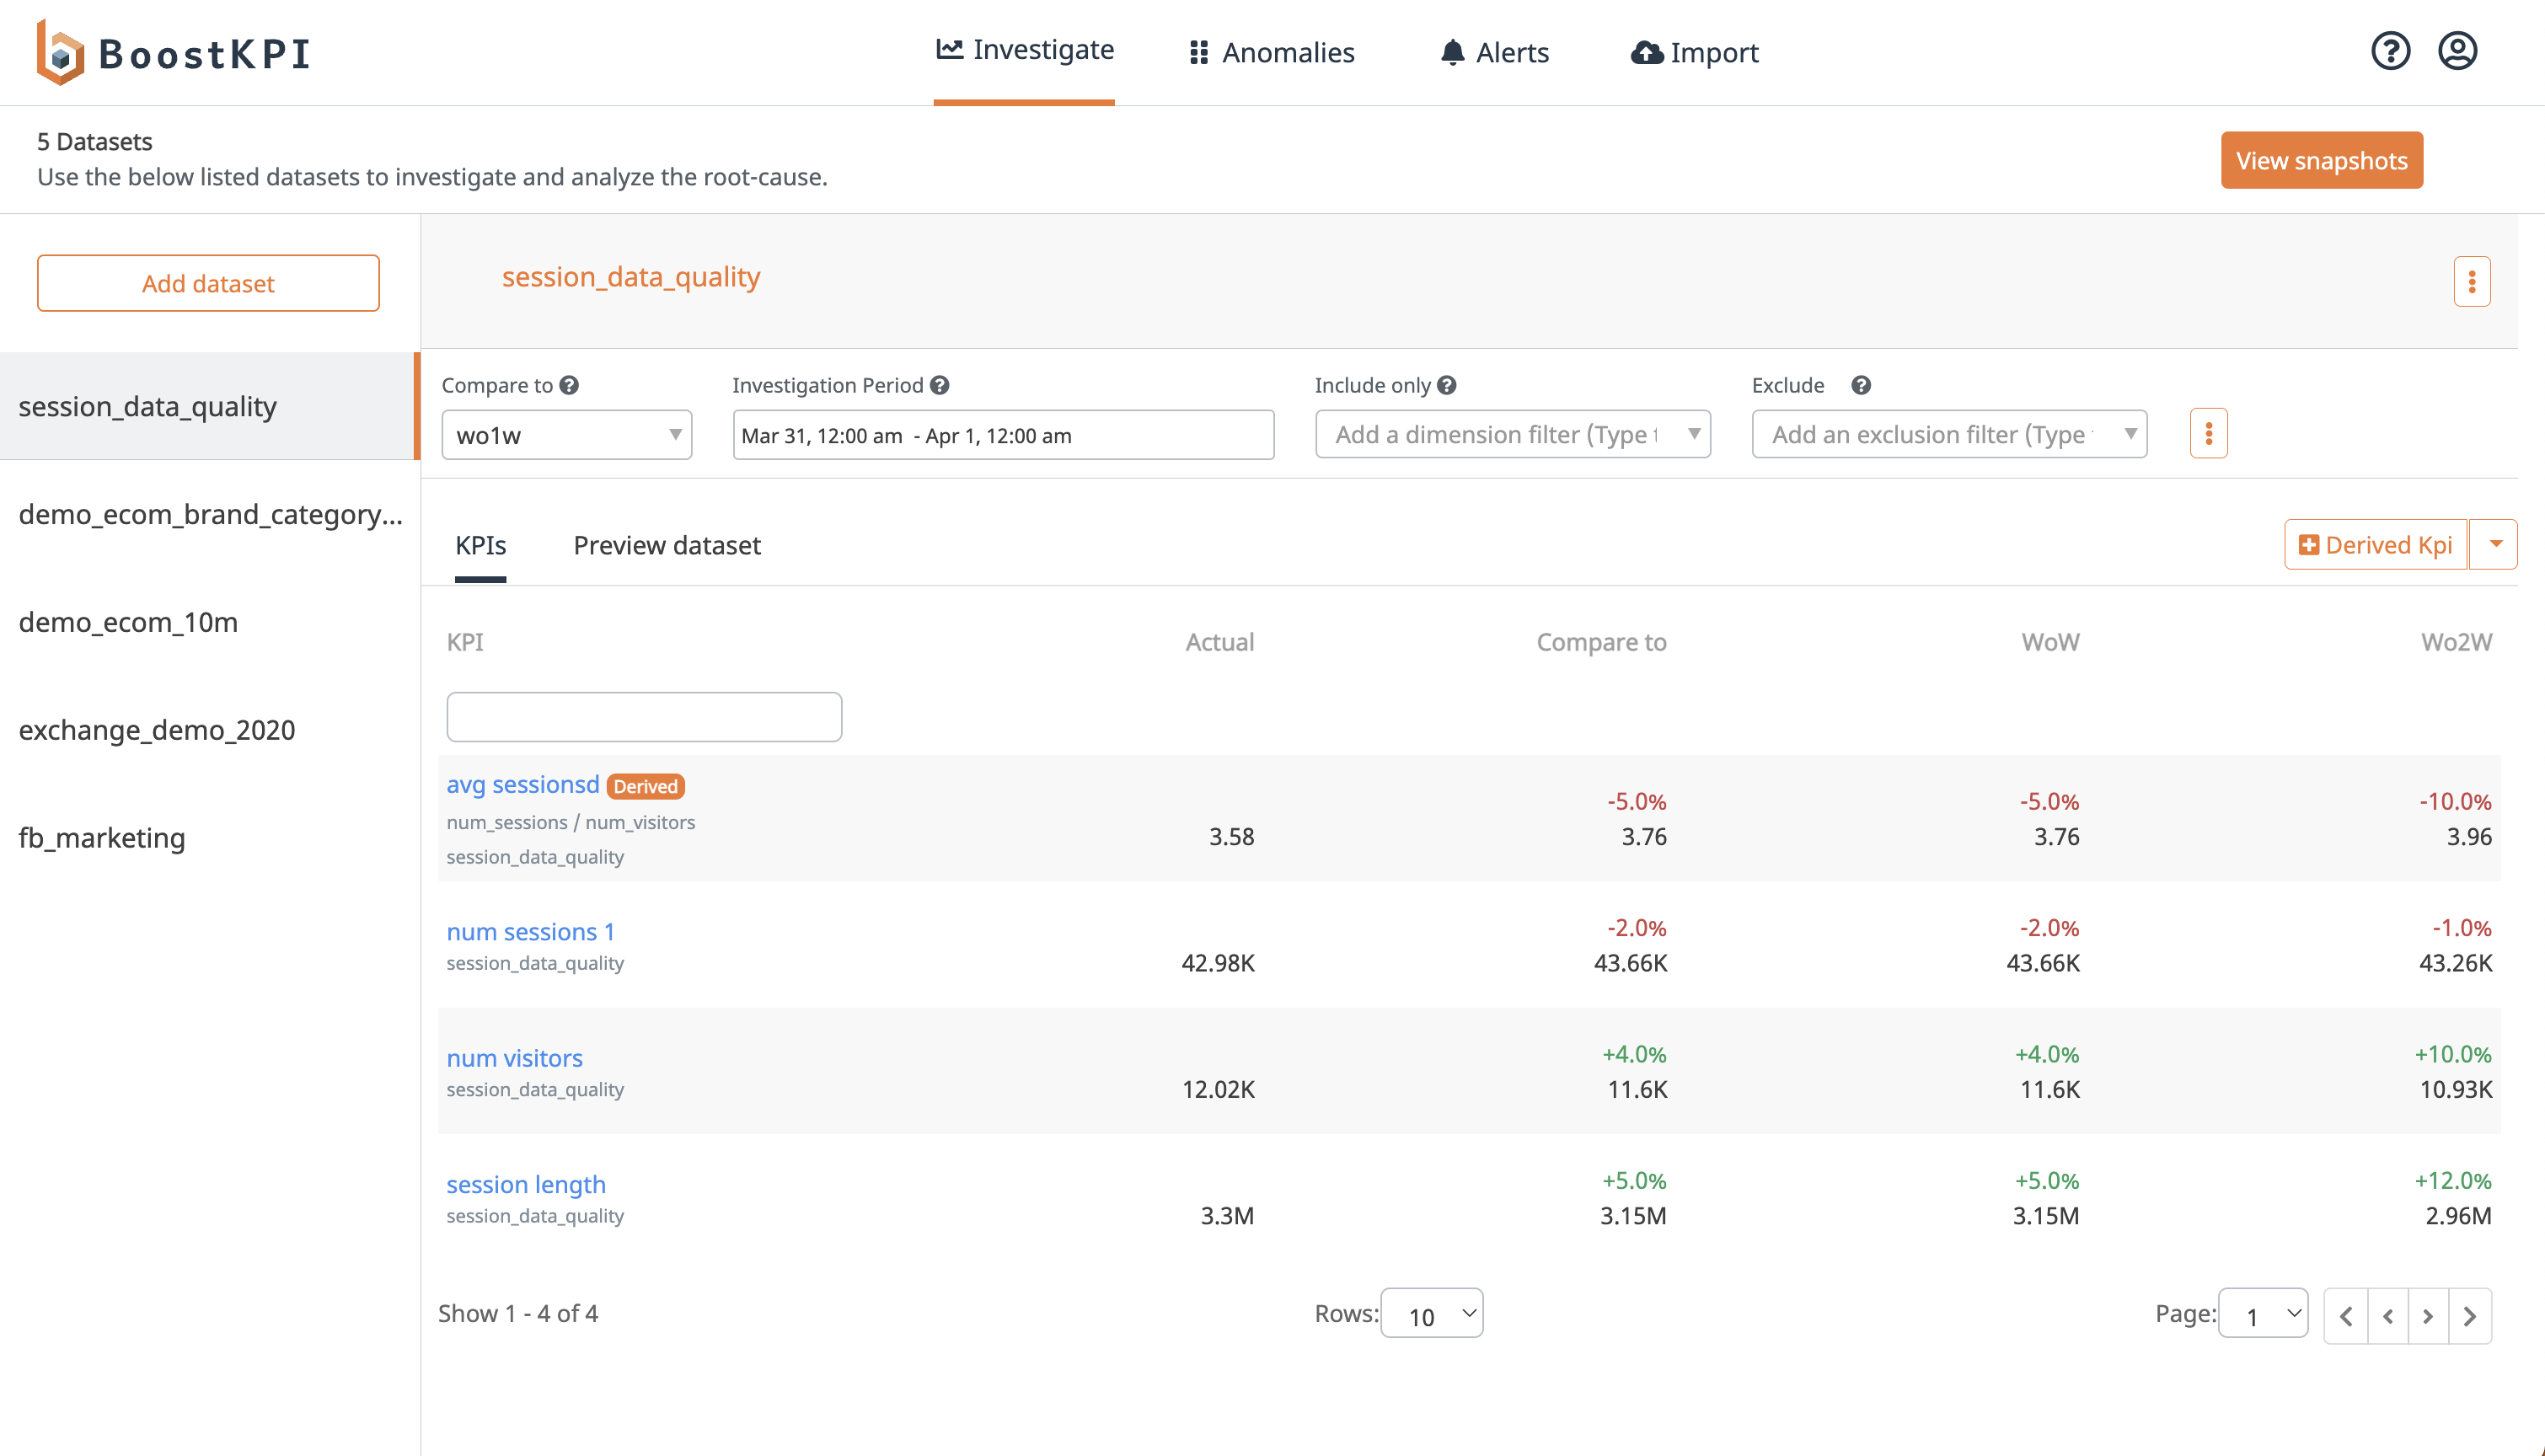Open the wo1w comparison dropdown
Viewport: 2545px width, 1456px height.
coord(566,434)
